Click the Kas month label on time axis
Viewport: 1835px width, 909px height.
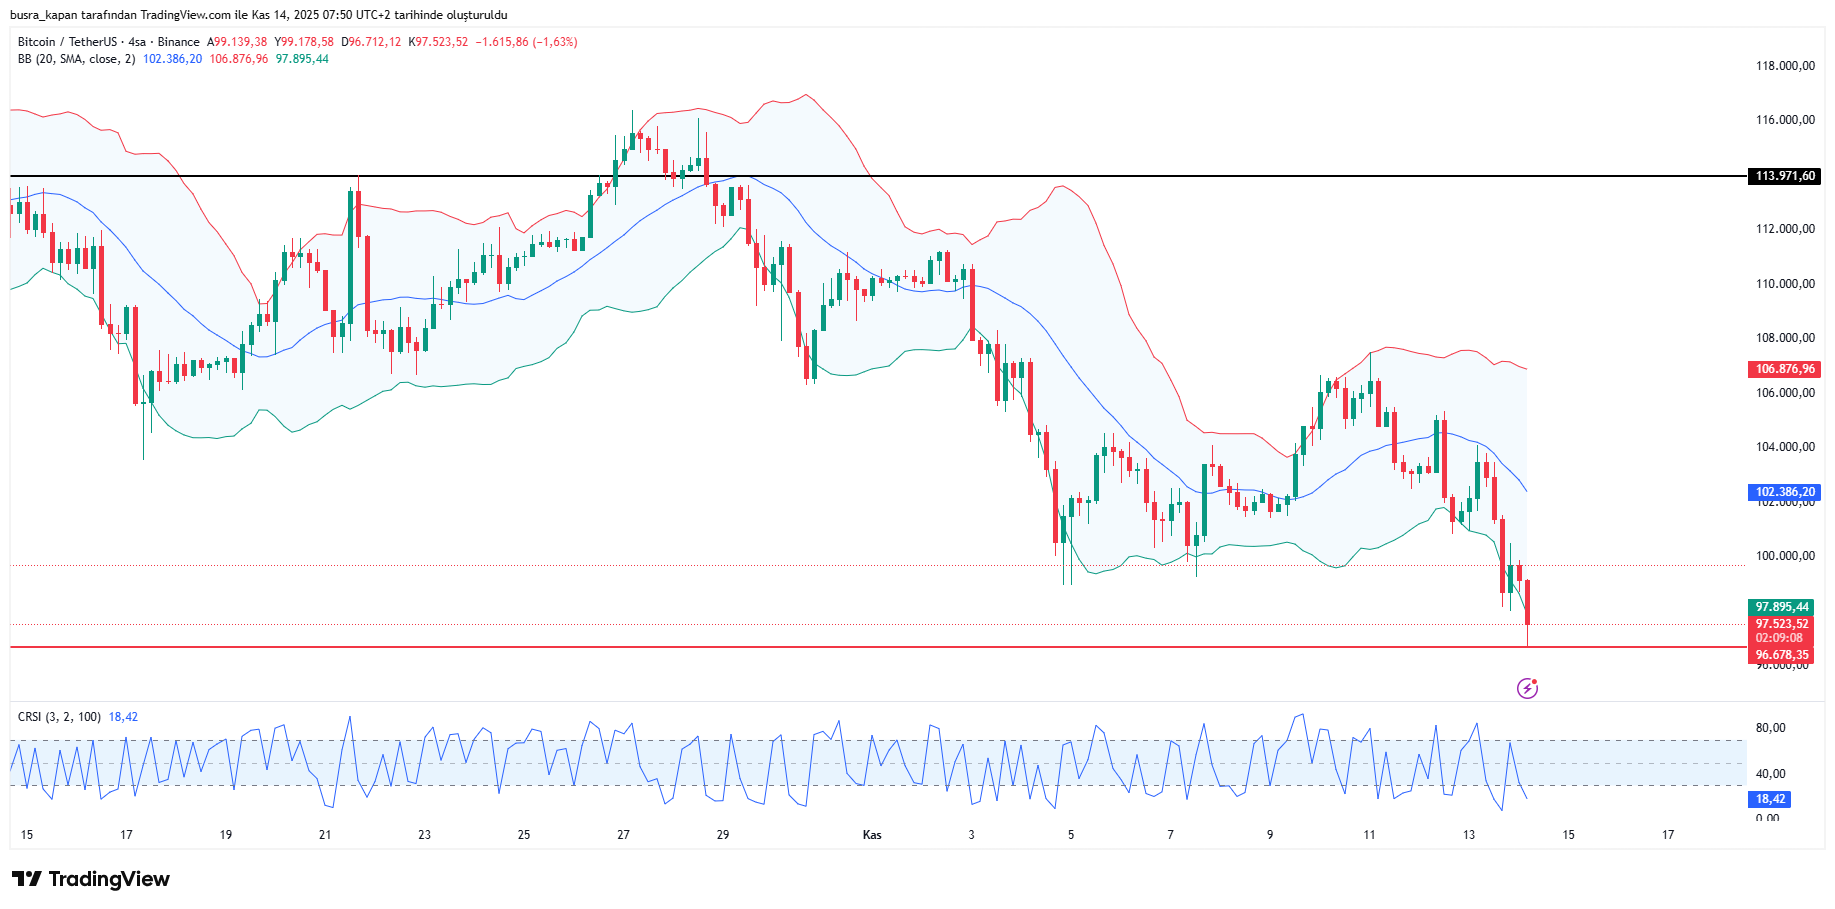872,835
